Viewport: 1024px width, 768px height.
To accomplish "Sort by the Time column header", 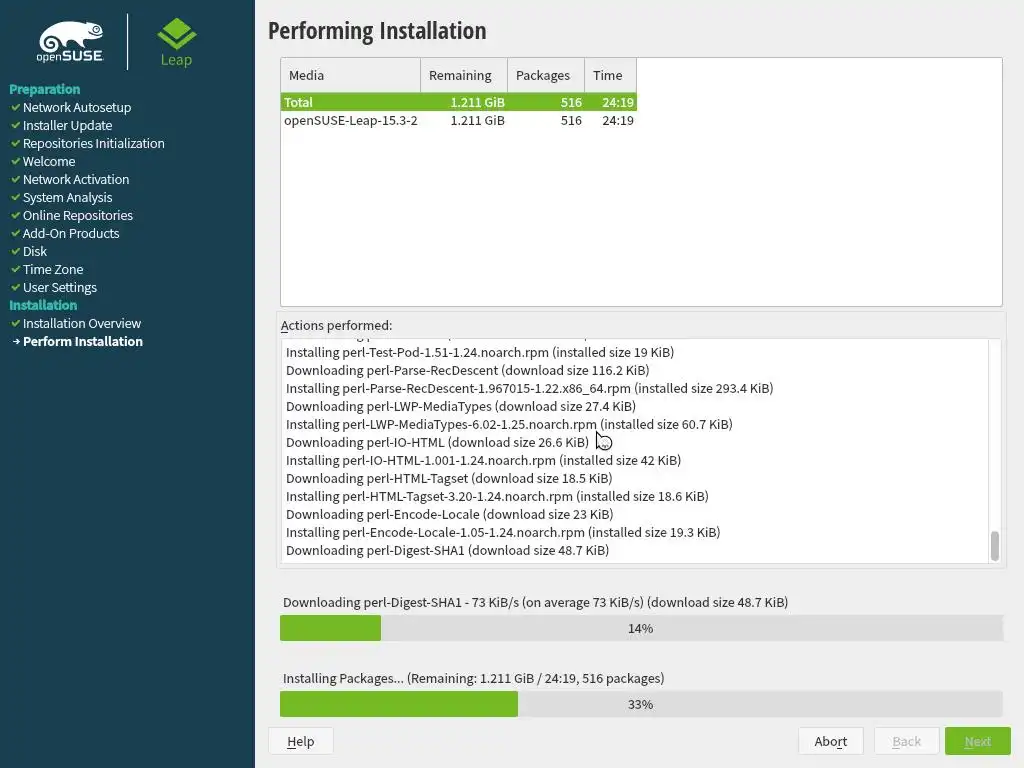I will [611, 75].
